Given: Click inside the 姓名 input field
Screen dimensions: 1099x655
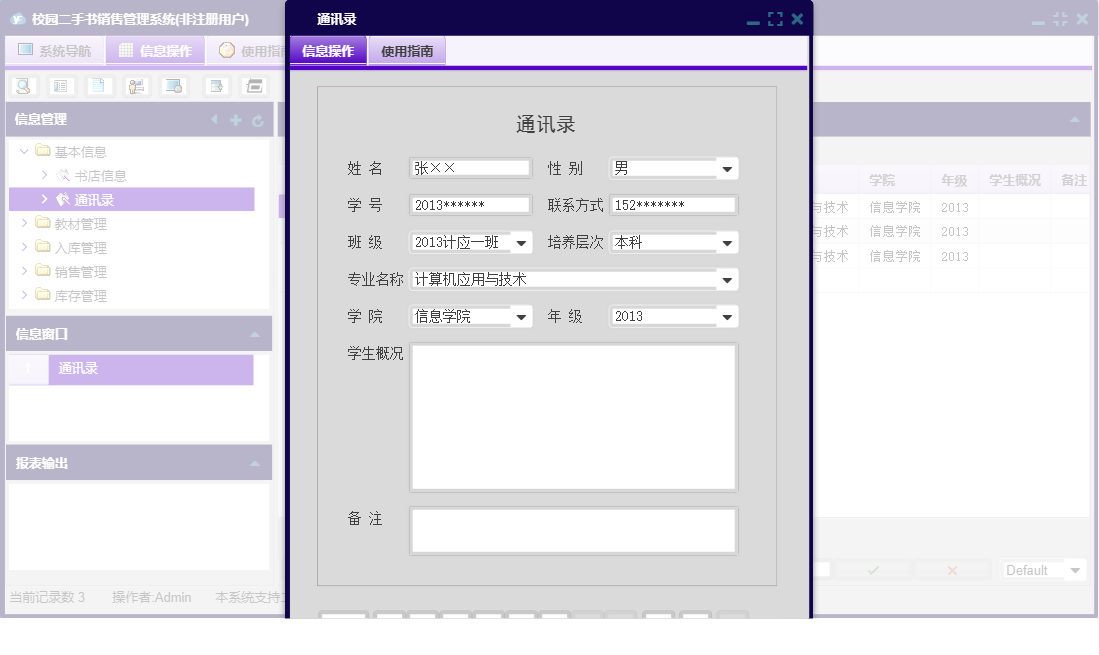Looking at the screenshot, I should click(x=469, y=168).
